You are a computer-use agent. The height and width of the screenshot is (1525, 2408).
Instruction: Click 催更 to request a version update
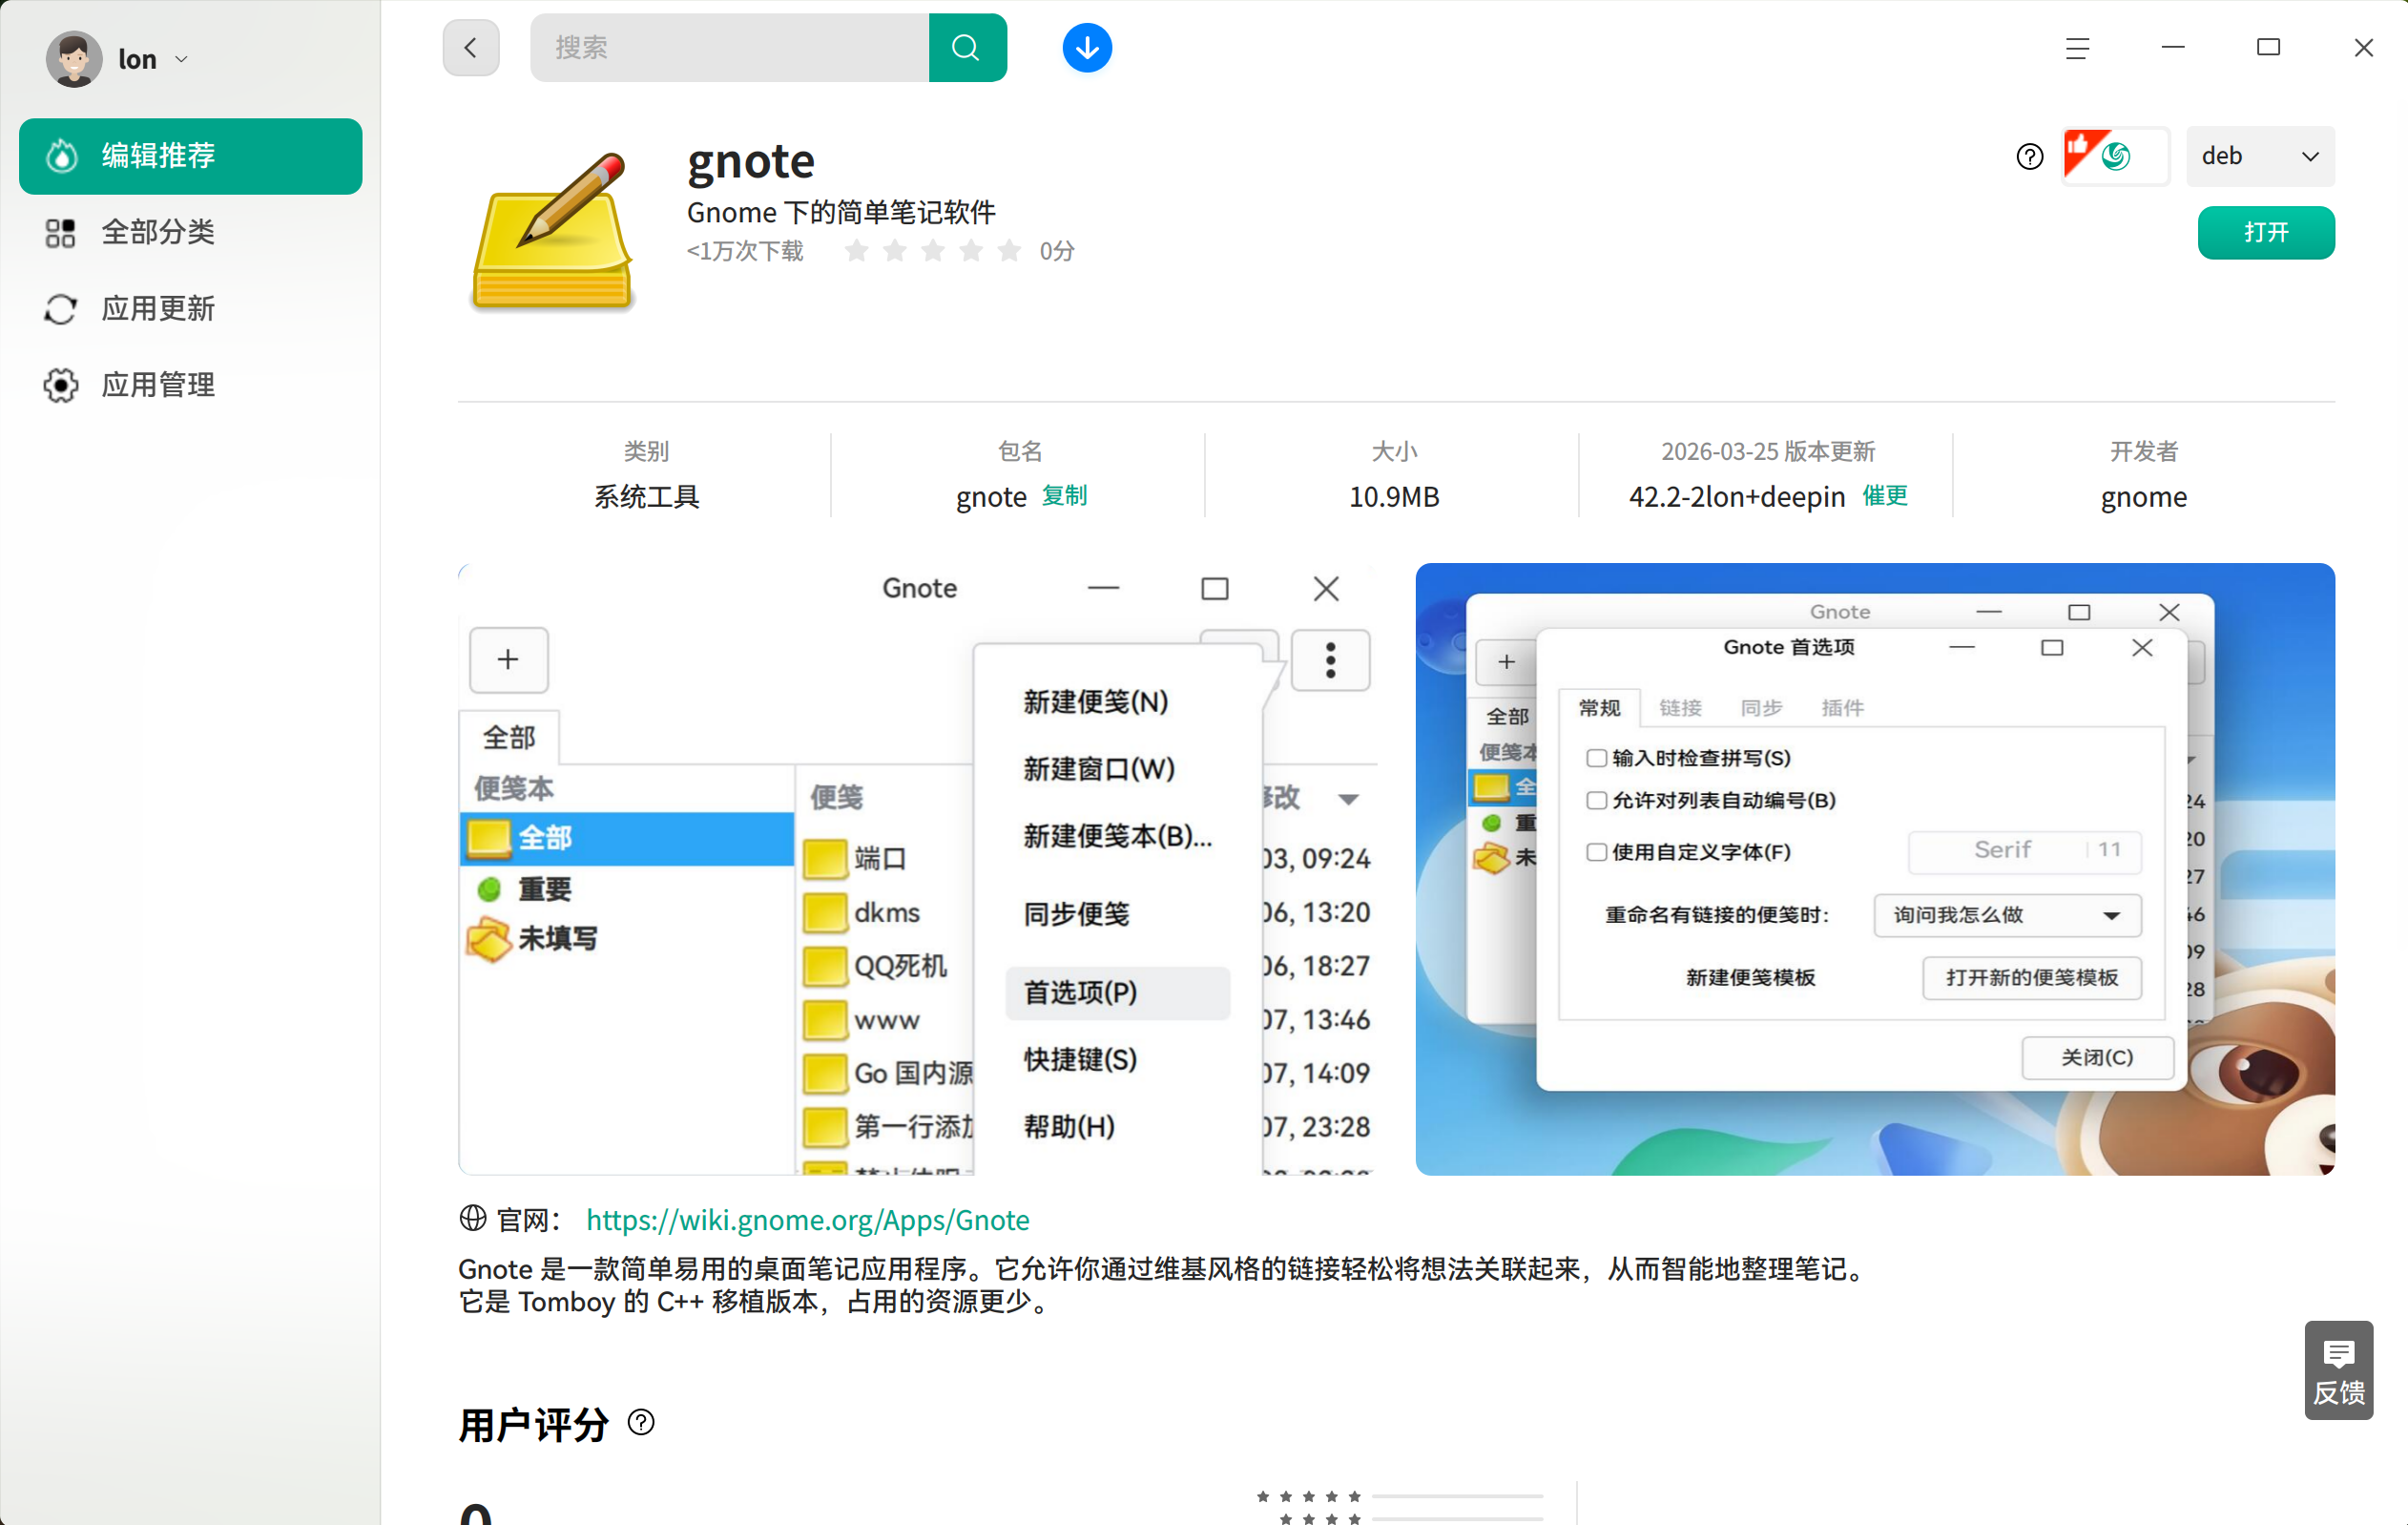[x=1885, y=496]
